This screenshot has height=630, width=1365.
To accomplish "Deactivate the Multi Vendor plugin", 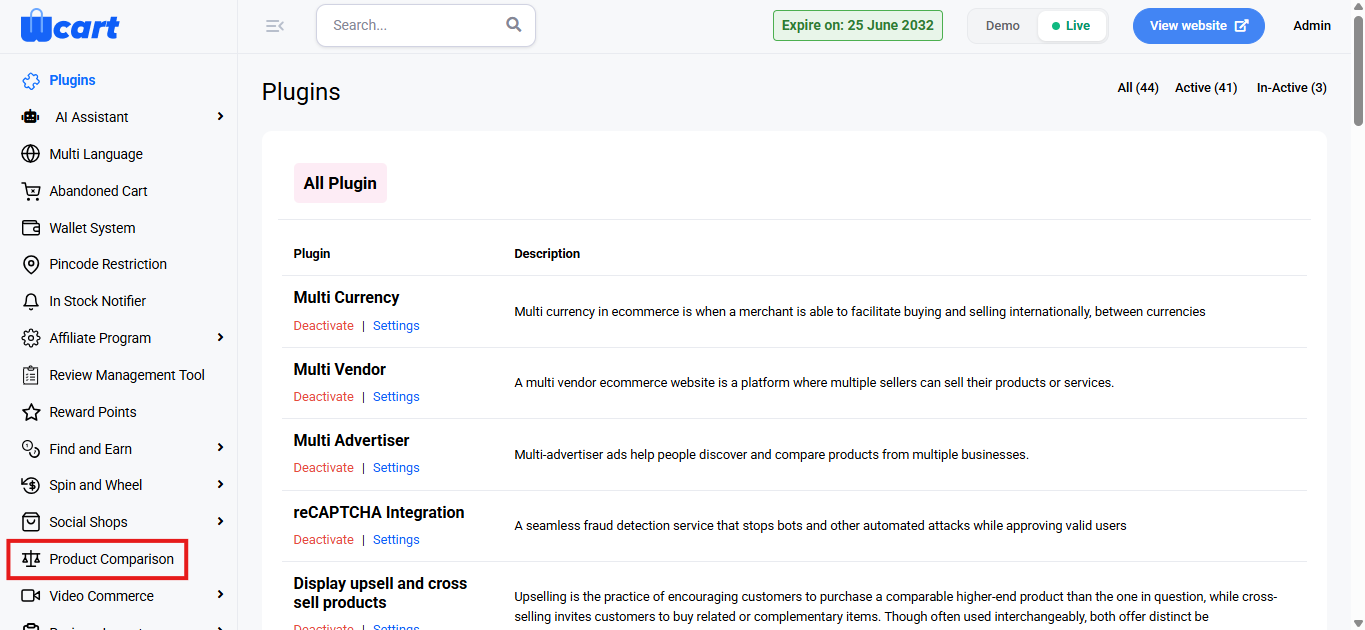I will point(323,397).
